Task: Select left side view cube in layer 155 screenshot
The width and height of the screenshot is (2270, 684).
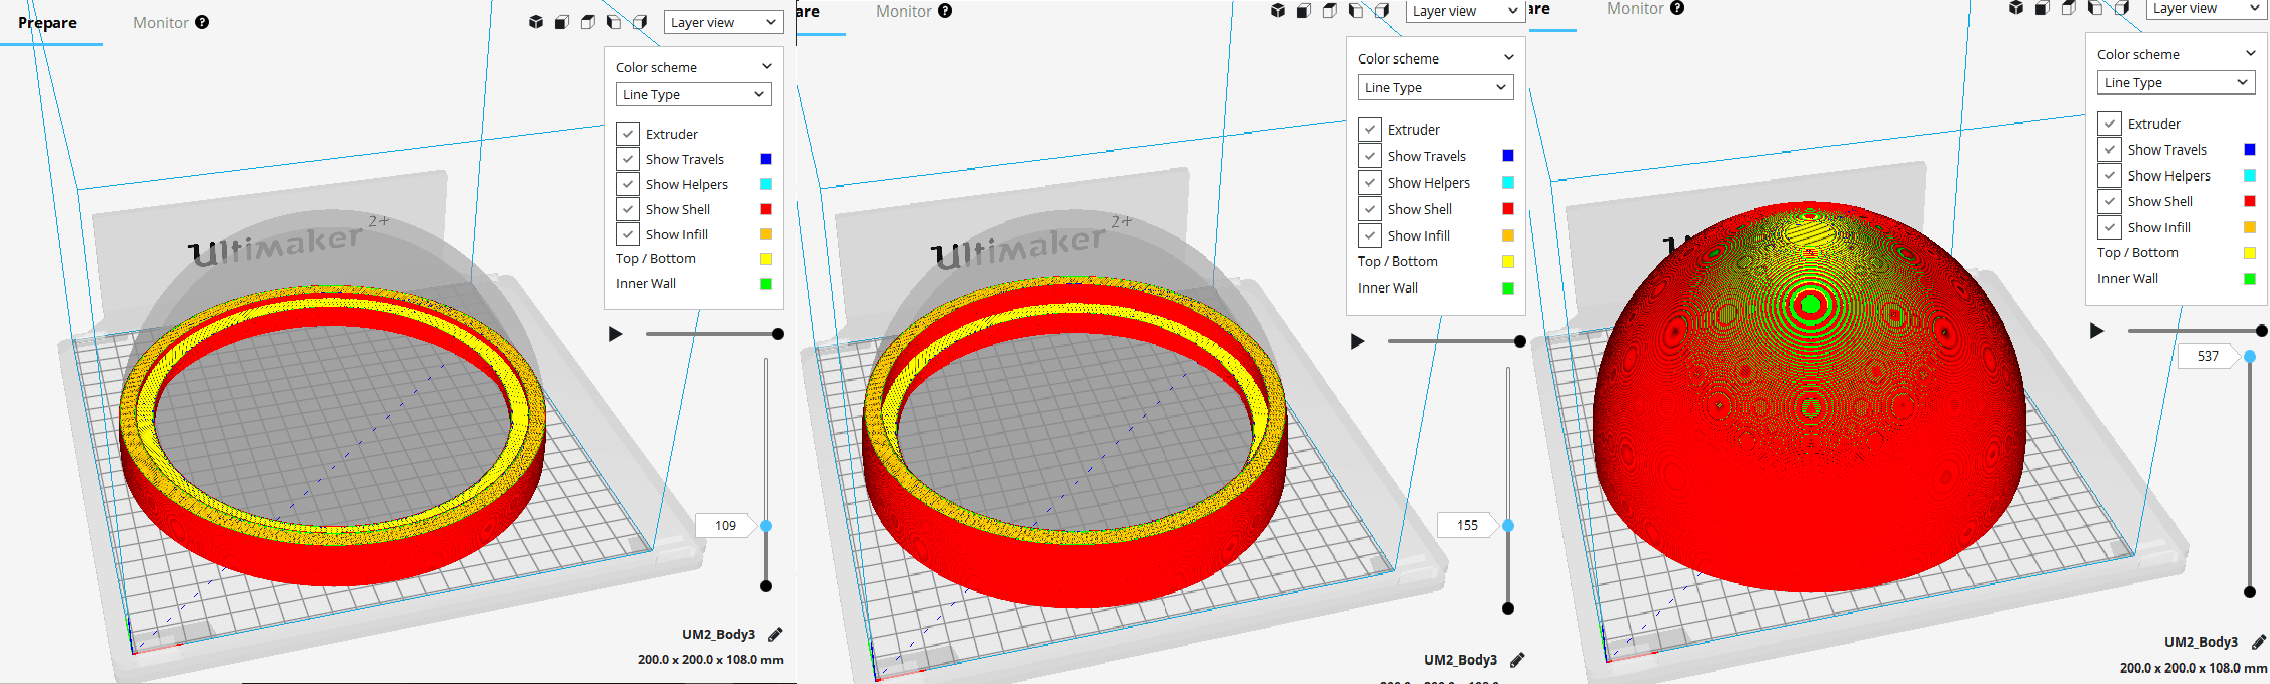Action: (x=1356, y=10)
